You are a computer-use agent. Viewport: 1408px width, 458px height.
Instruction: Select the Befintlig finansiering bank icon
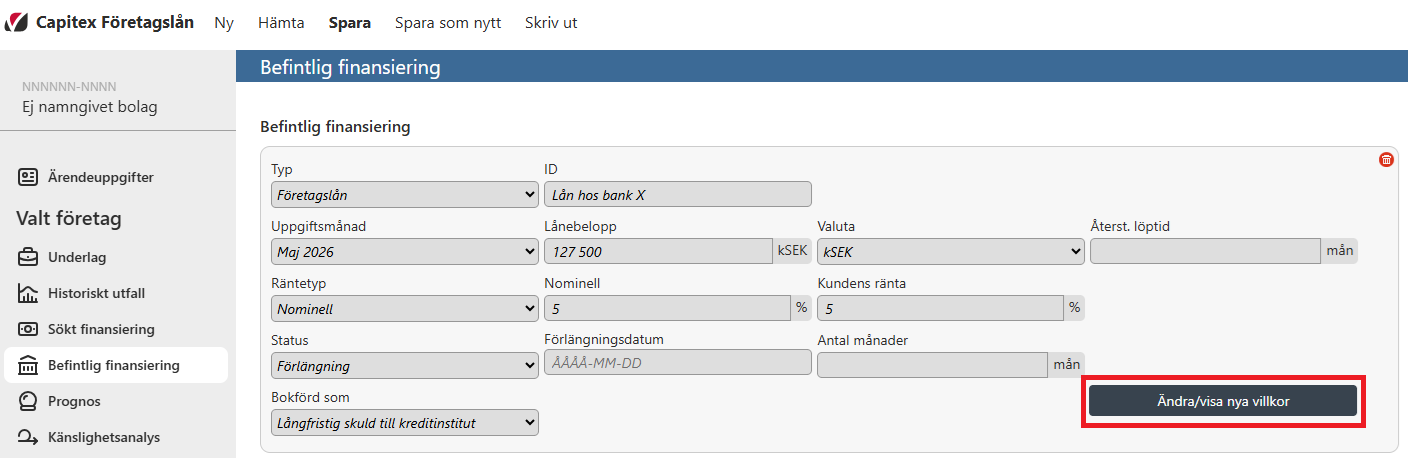28,365
